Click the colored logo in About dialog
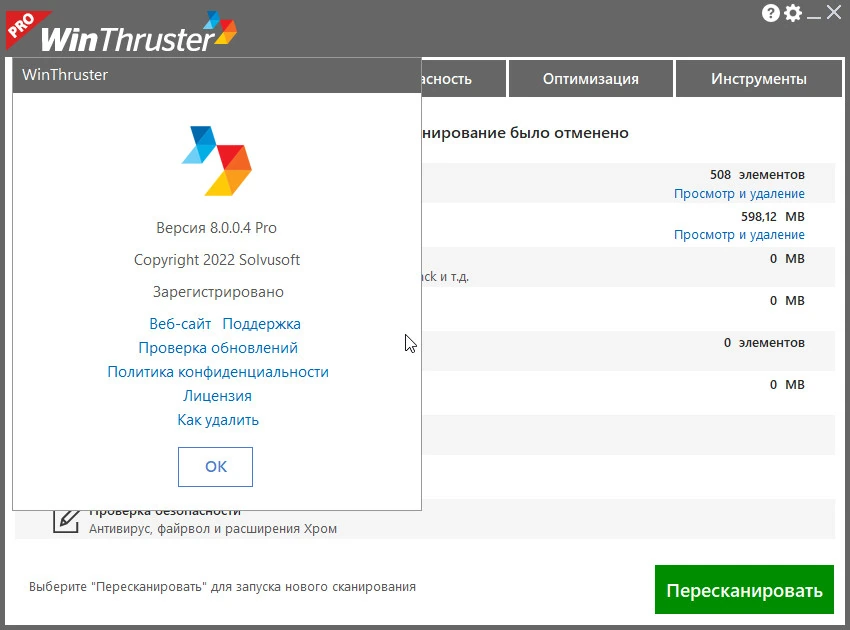850x630 pixels. pyautogui.click(x=217, y=160)
